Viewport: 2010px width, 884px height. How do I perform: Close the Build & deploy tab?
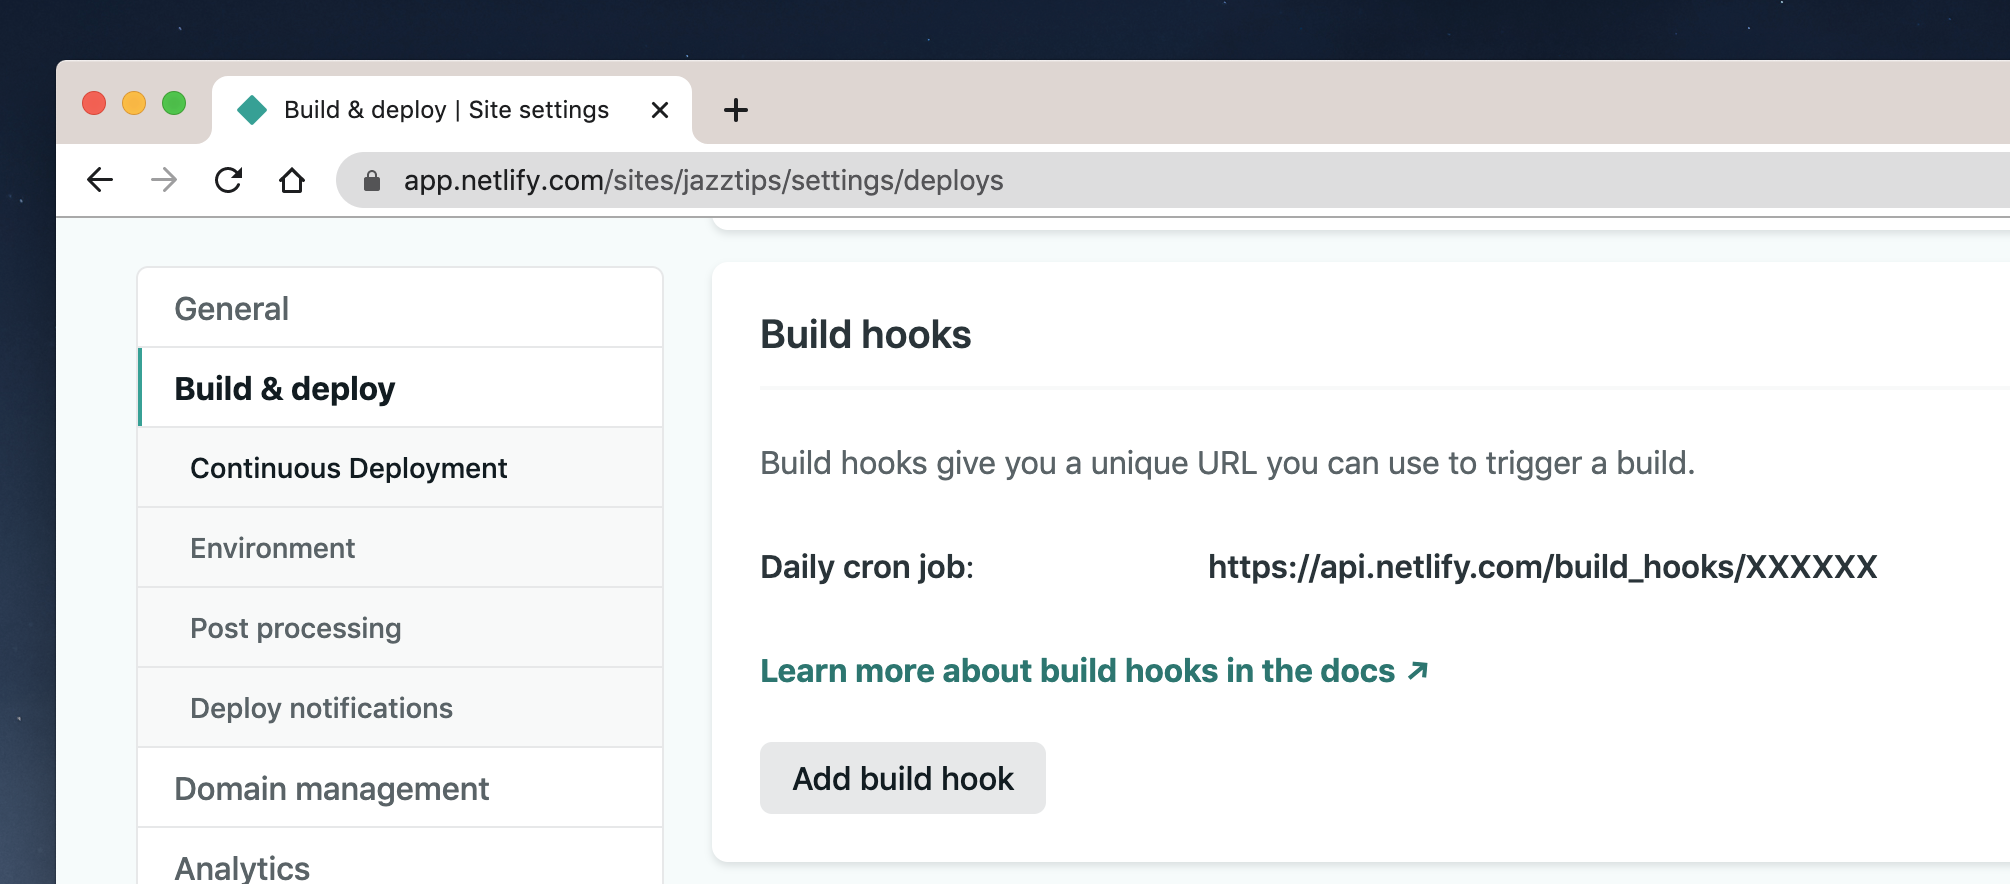click(660, 110)
